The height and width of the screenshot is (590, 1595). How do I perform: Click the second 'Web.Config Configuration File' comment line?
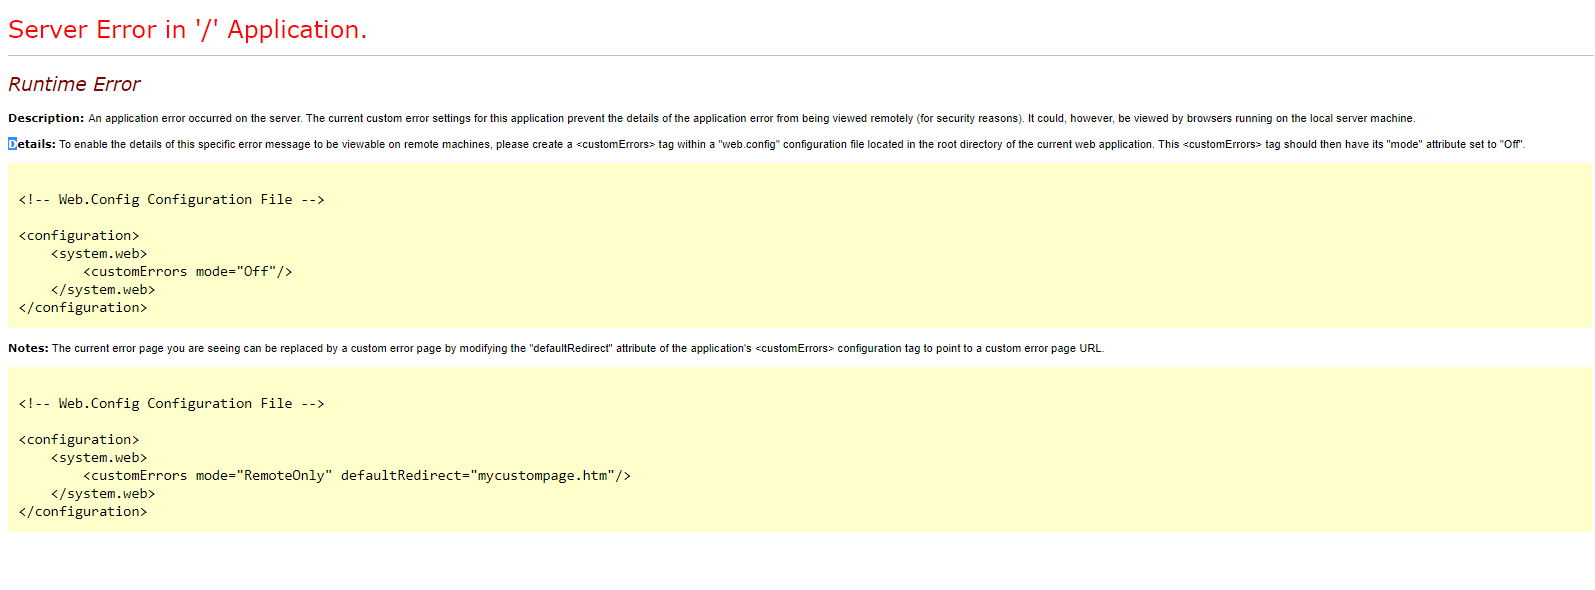(171, 404)
